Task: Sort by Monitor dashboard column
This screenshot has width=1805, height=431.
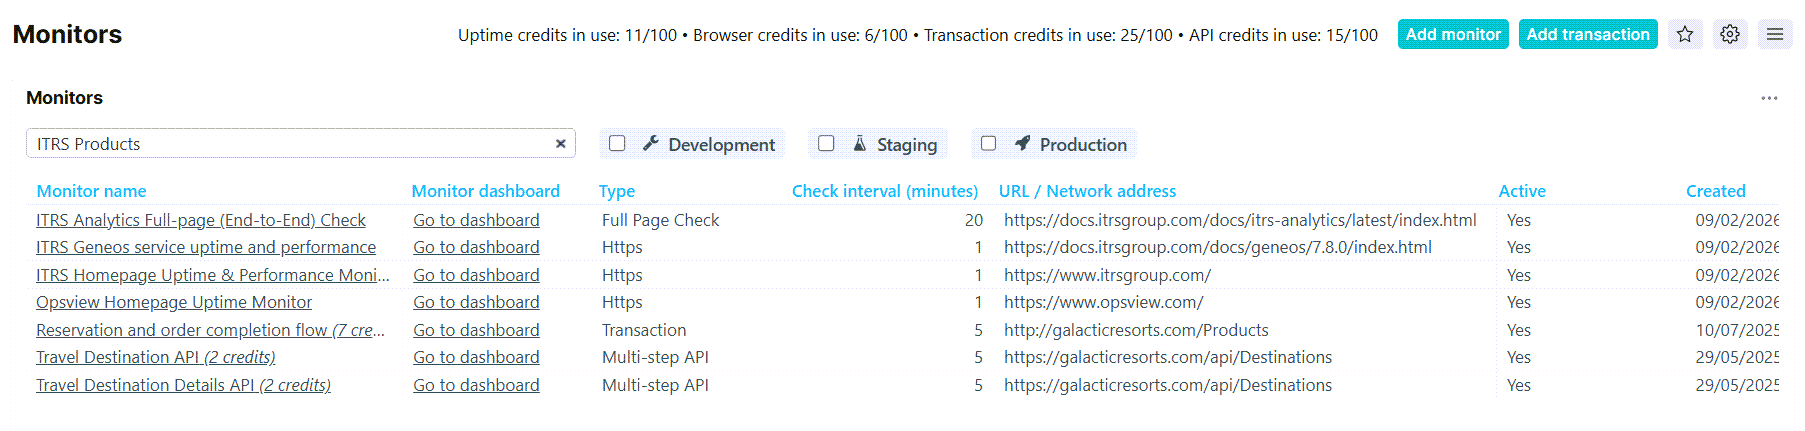Action: (485, 191)
